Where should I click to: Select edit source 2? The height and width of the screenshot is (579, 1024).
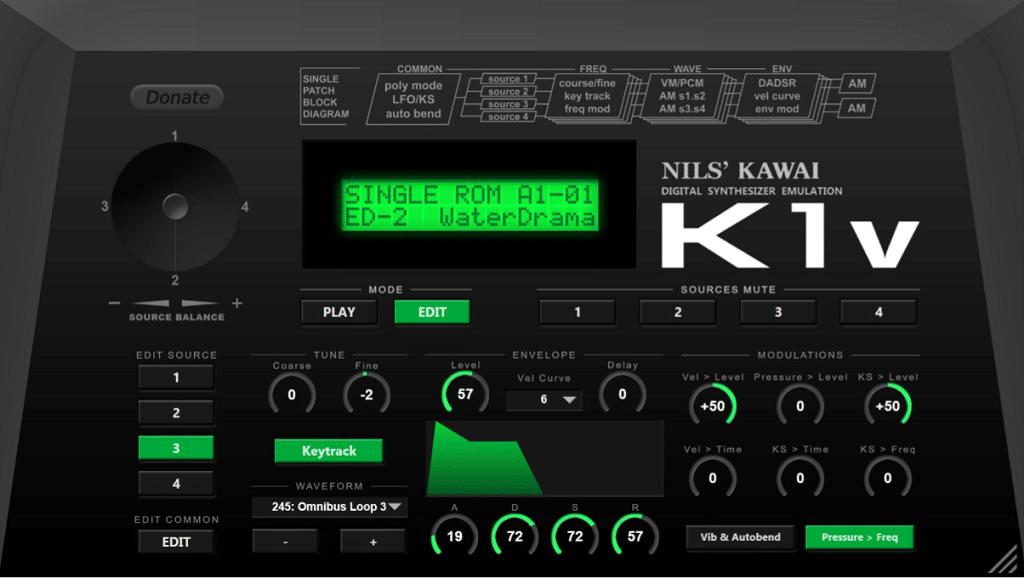[x=176, y=413]
